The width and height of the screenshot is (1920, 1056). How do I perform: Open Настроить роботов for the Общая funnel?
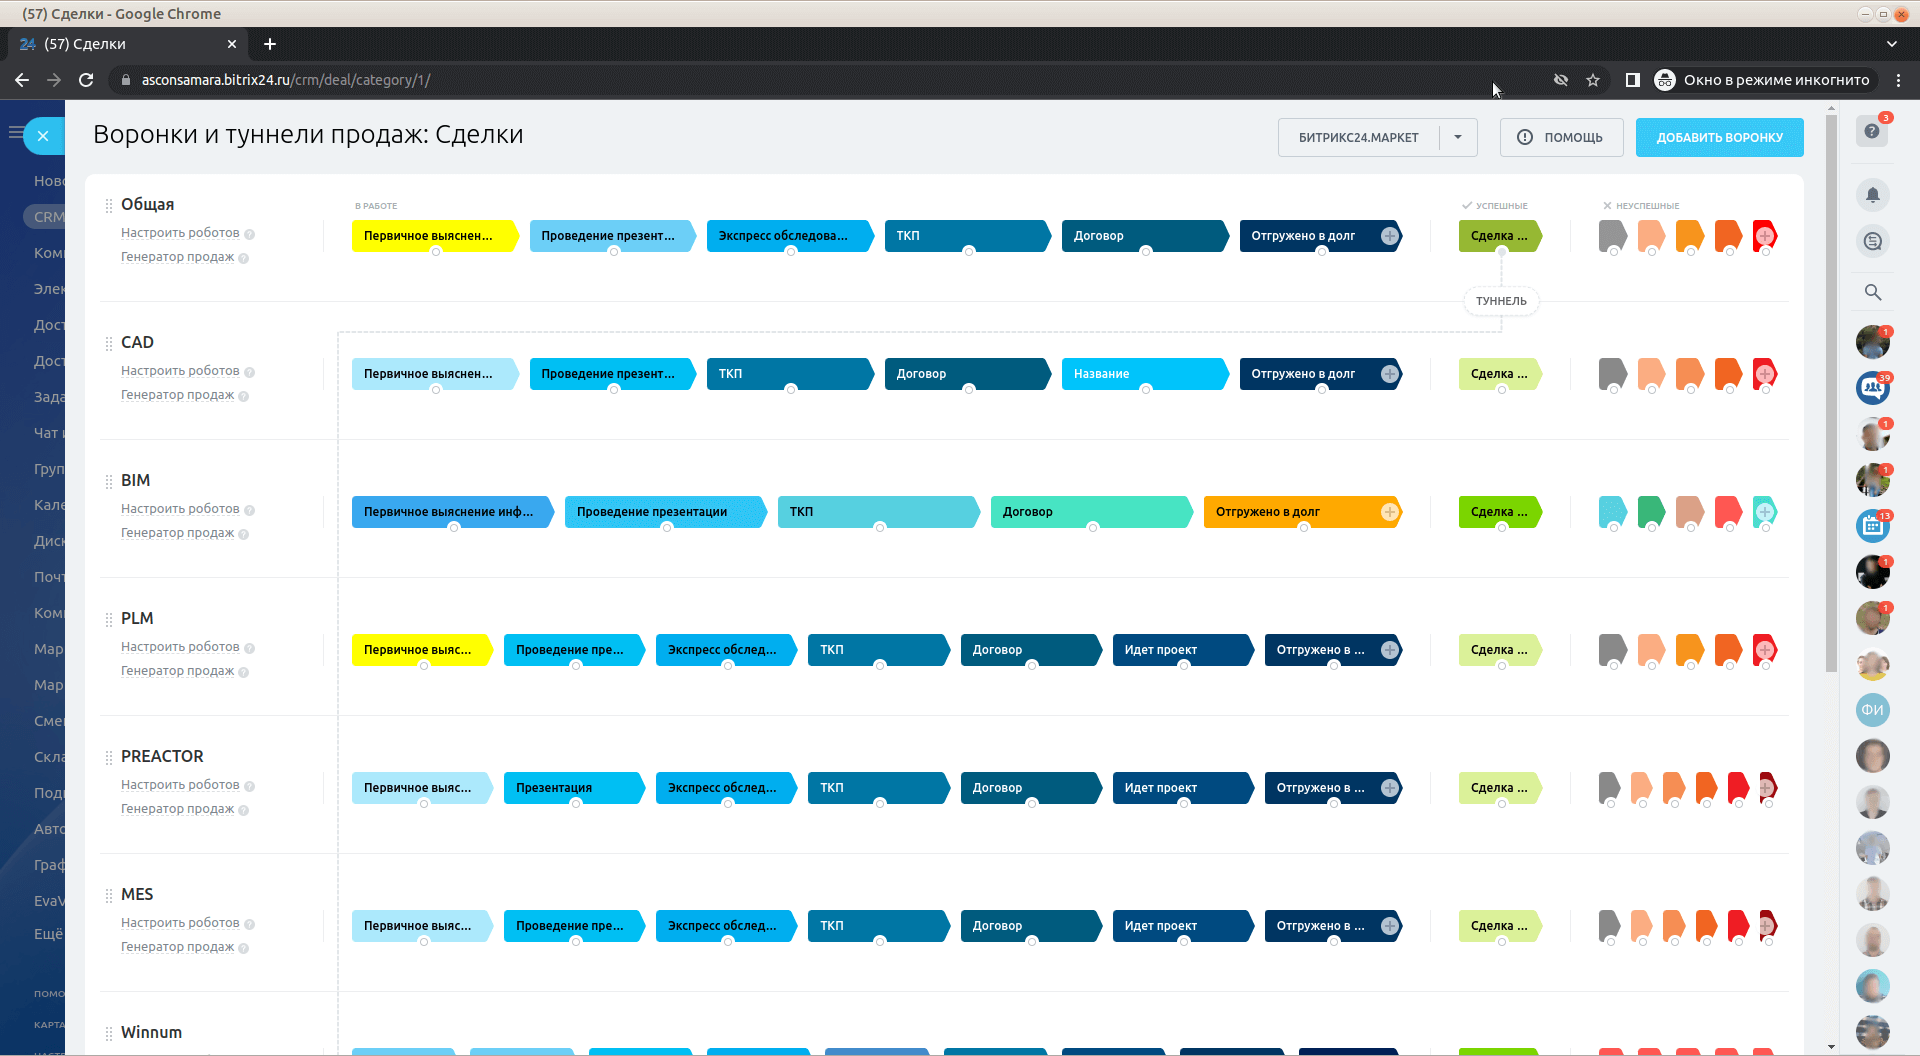[x=180, y=233]
